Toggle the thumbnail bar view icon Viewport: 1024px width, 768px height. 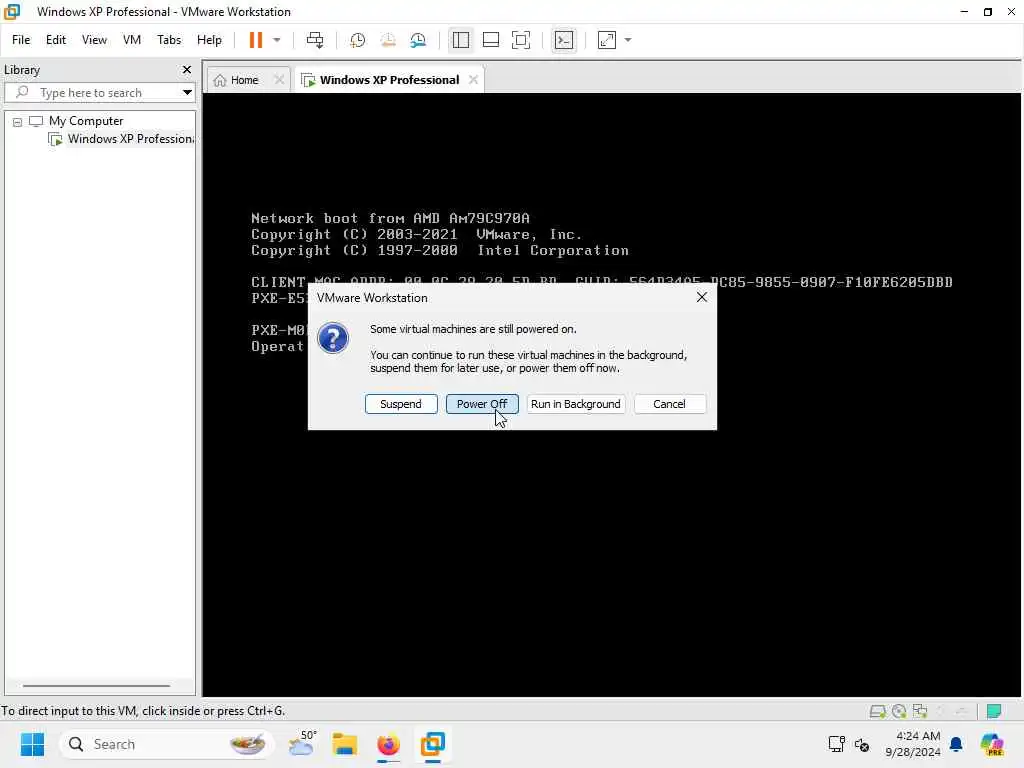[x=490, y=40]
